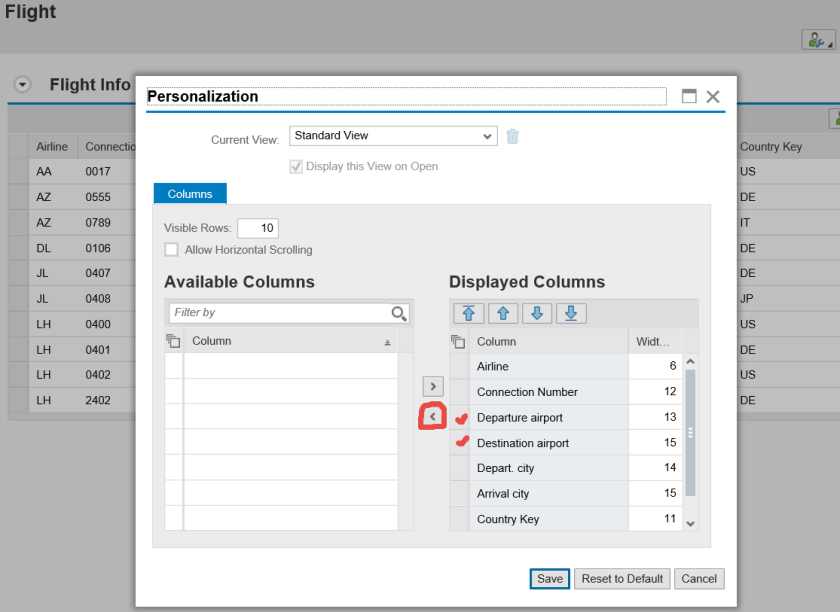Click the filter search magnifier icon
Screen dimensions: 840x612
point(399,314)
